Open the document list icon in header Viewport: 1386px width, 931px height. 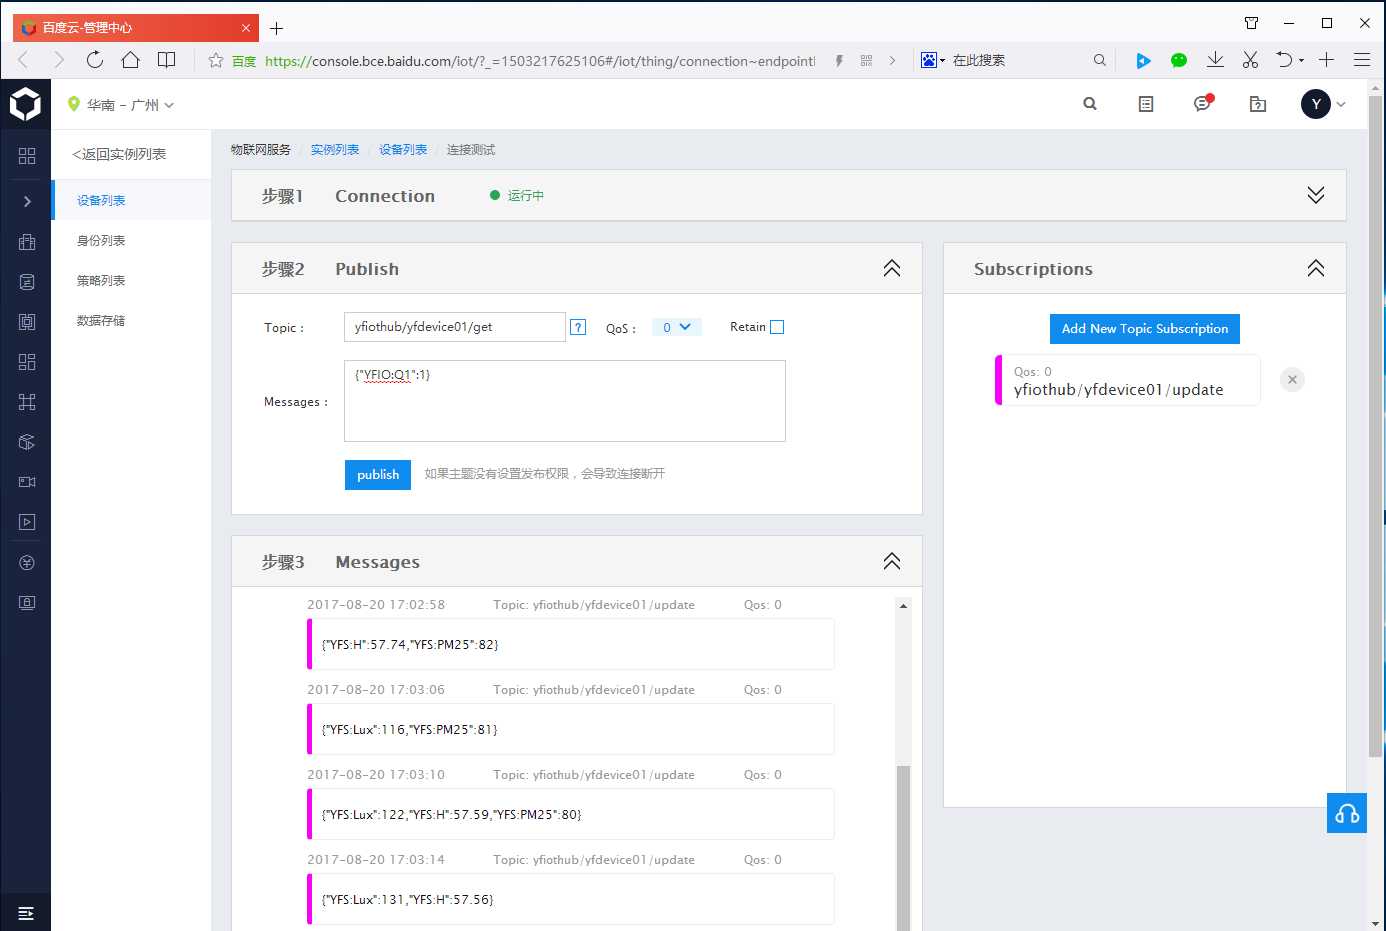[x=1146, y=104]
